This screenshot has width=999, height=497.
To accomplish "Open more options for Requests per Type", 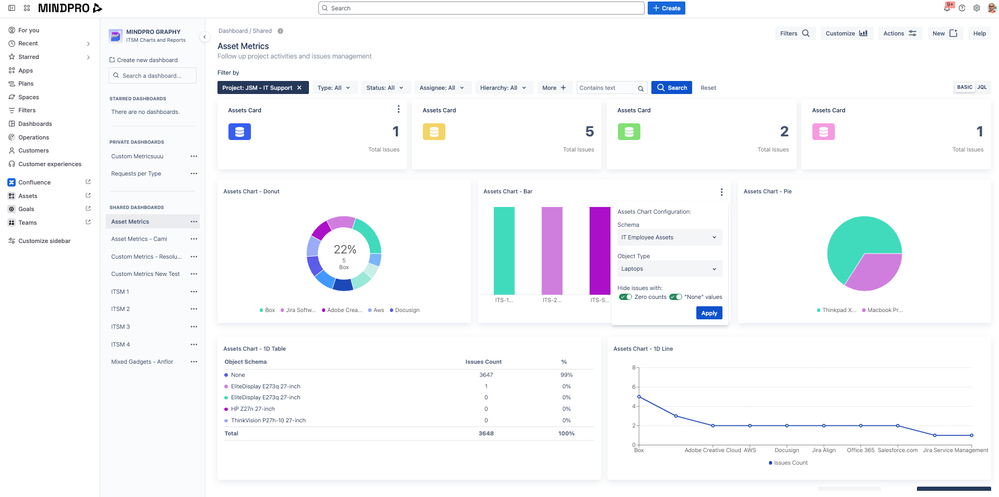I will click(194, 173).
